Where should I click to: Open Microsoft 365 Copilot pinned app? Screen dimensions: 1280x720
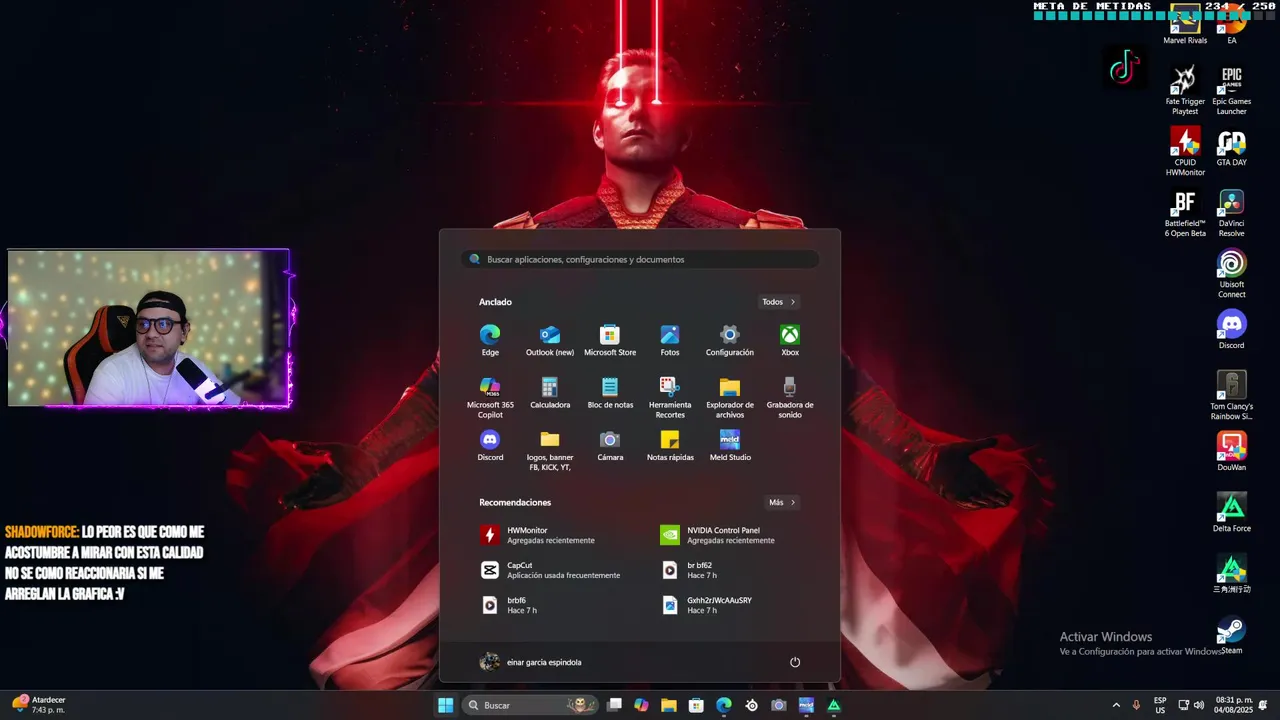pos(490,397)
